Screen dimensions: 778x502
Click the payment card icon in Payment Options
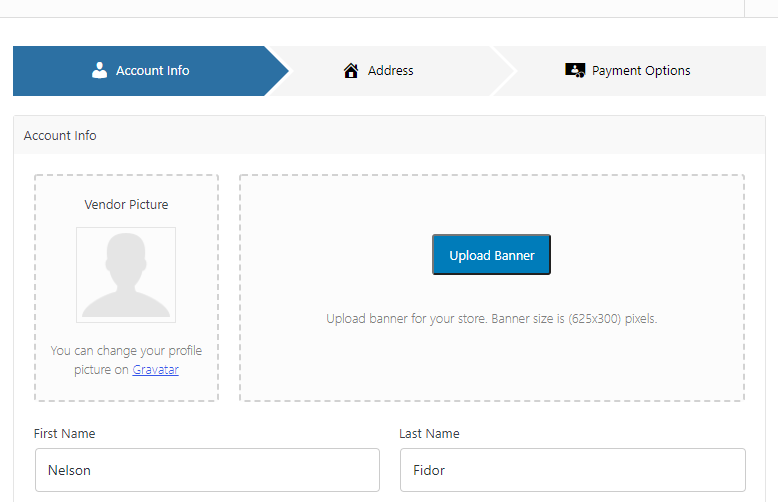[x=575, y=70]
